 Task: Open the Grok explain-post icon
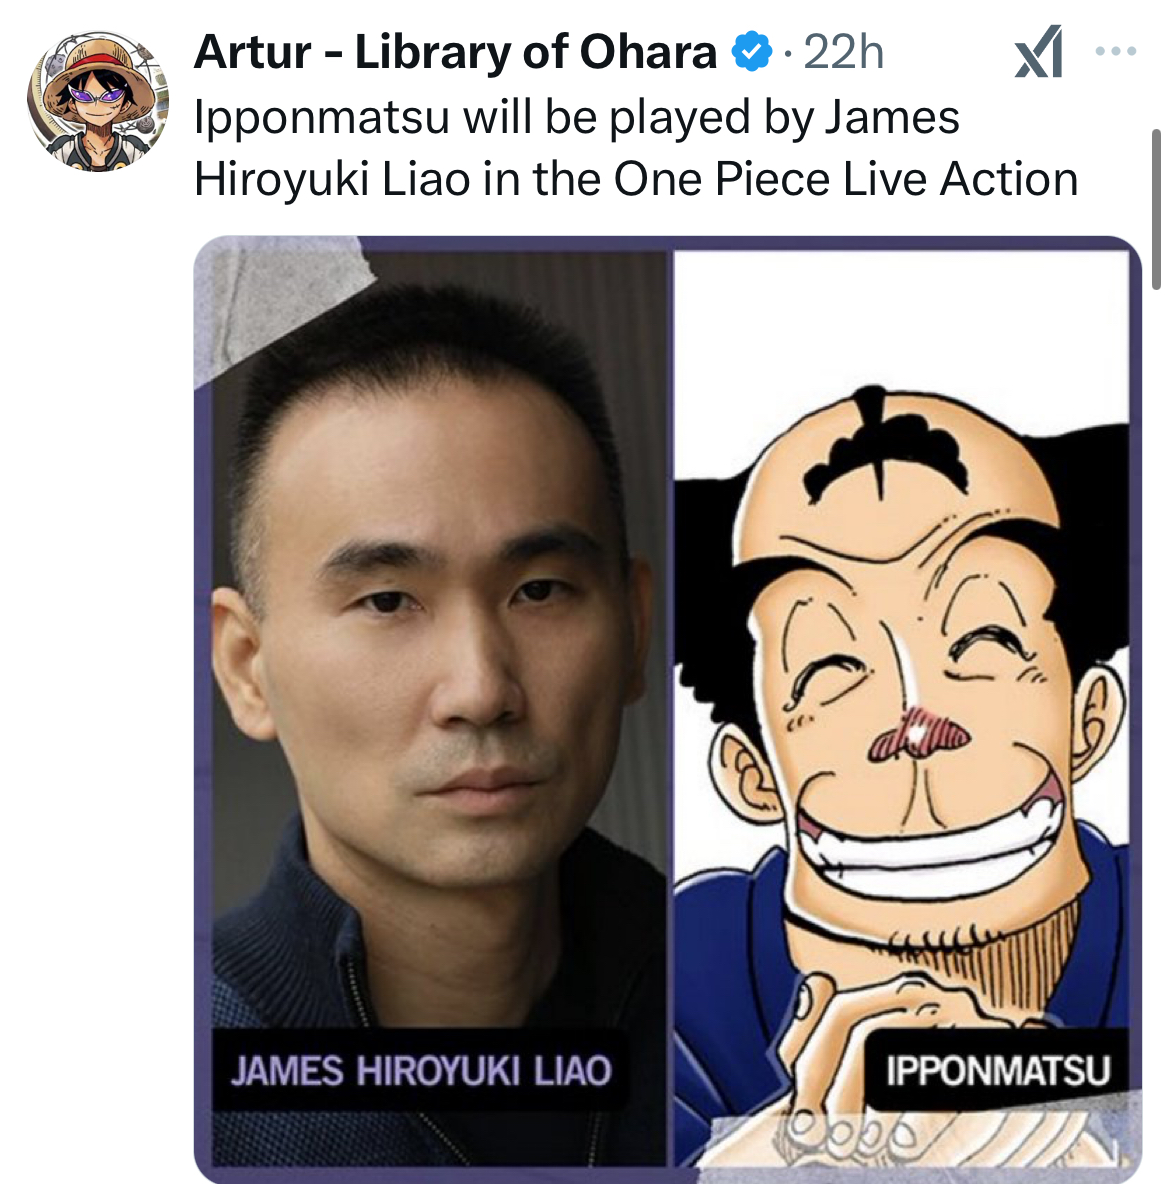click(x=1039, y=51)
